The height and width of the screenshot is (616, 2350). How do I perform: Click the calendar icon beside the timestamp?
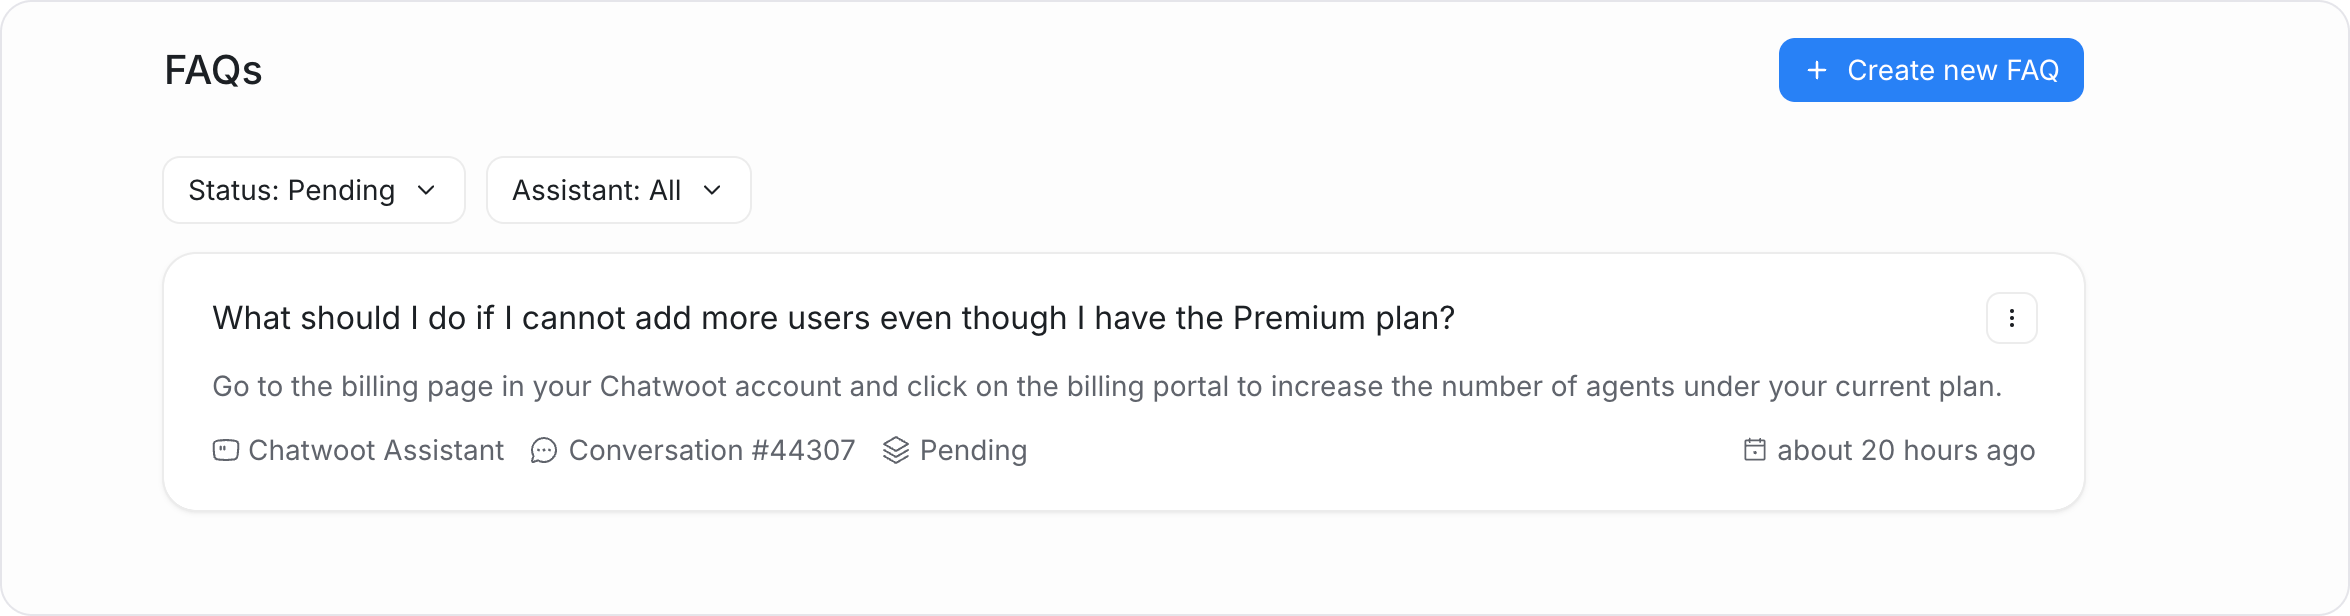point(1754,449)
